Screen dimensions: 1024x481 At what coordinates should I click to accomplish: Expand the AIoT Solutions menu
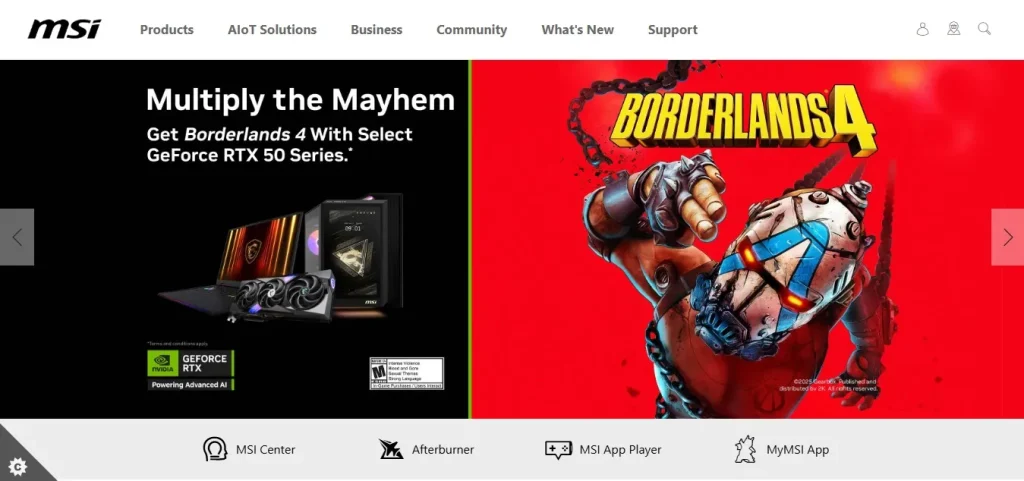tap(272, 29)
